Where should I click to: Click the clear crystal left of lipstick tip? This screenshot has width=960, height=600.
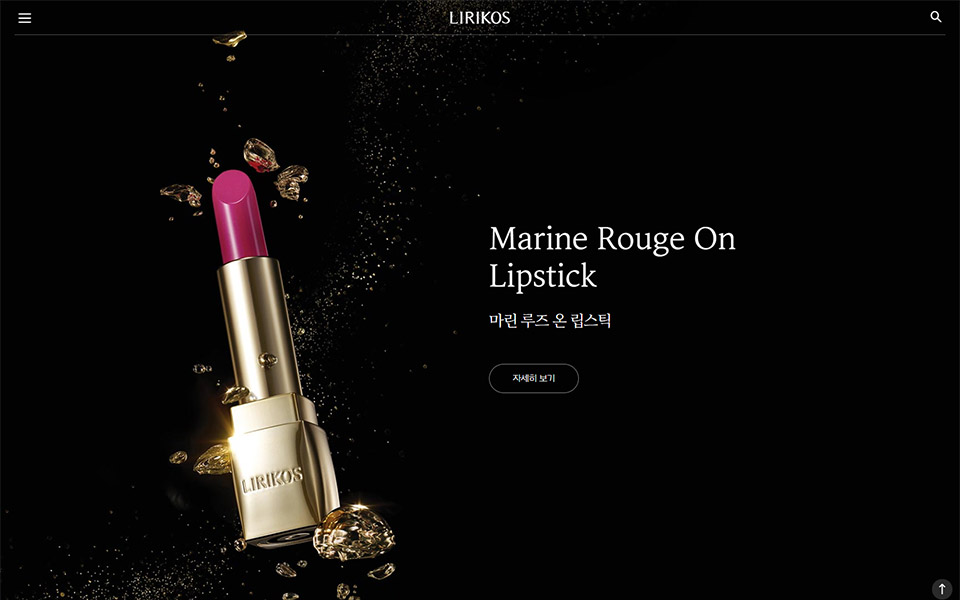coord(181,194)
